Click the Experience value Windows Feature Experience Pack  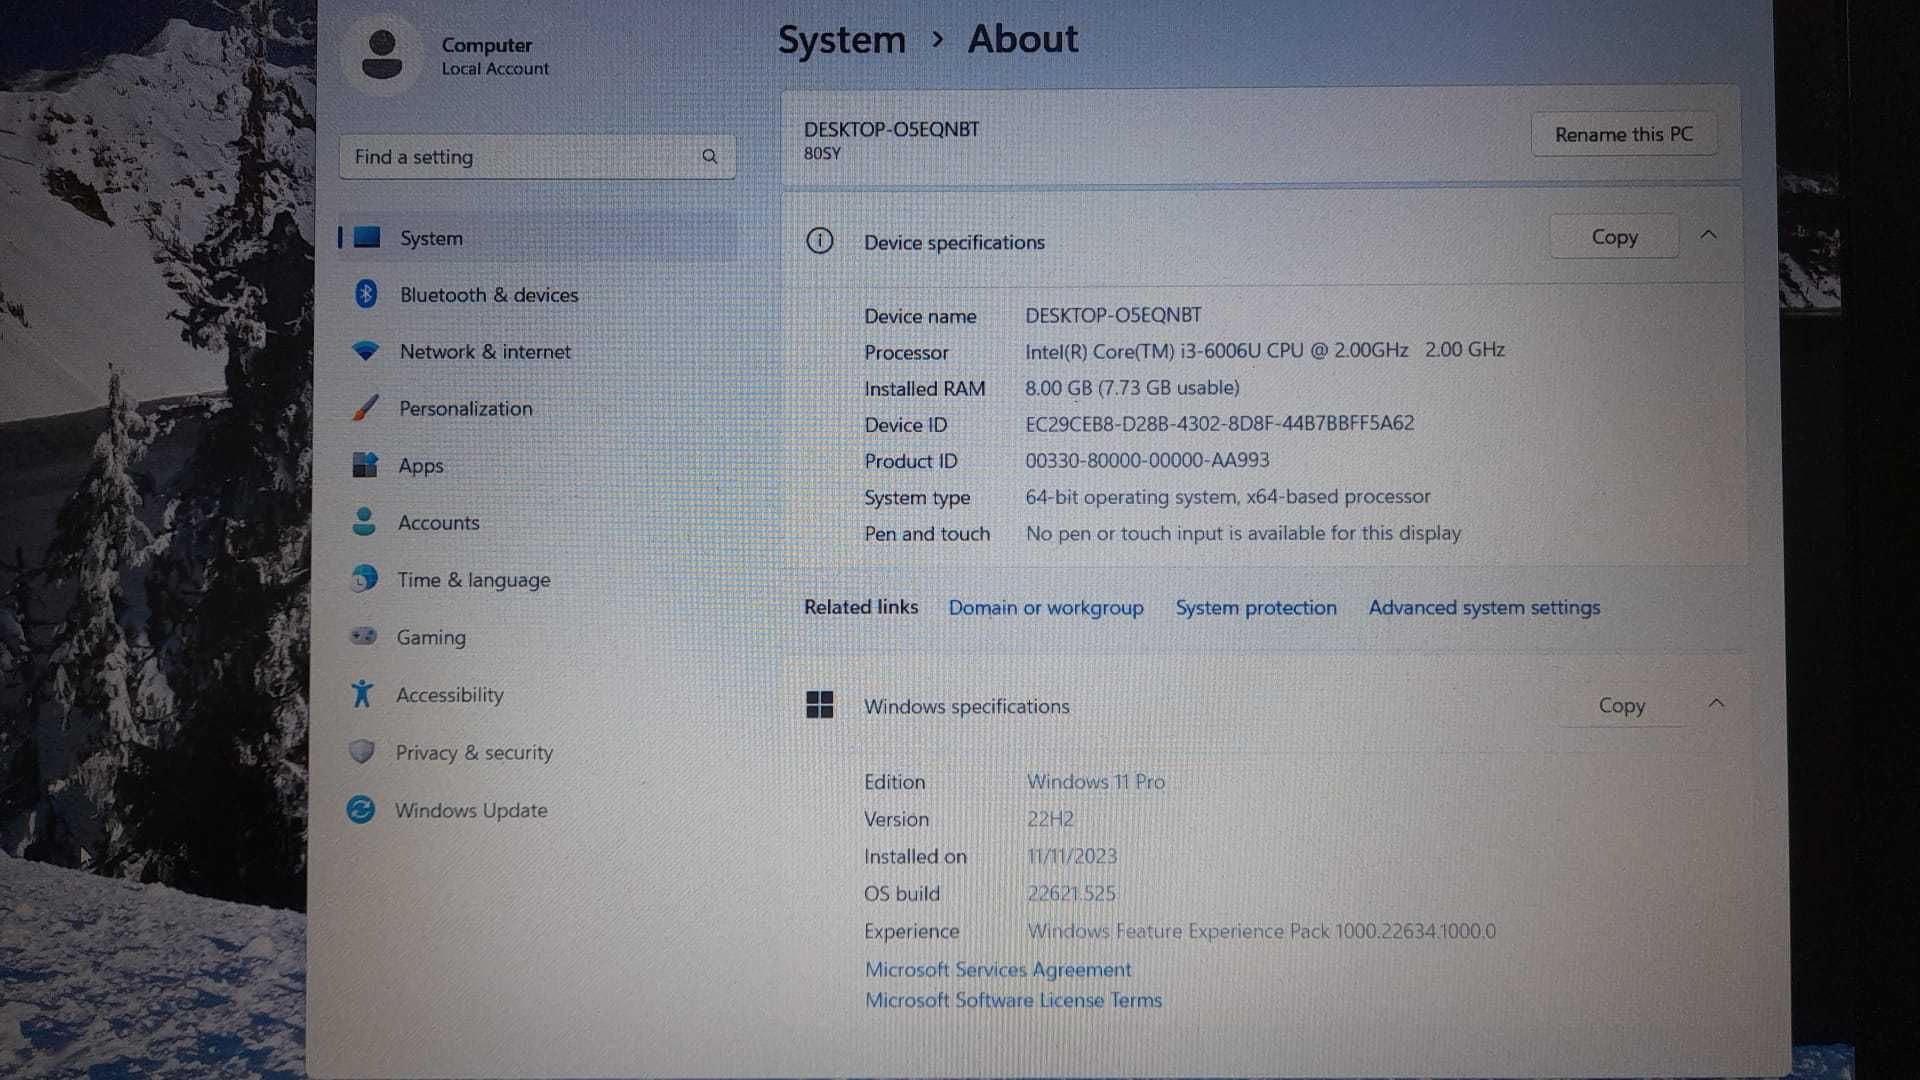click(x=1262, y=931)
